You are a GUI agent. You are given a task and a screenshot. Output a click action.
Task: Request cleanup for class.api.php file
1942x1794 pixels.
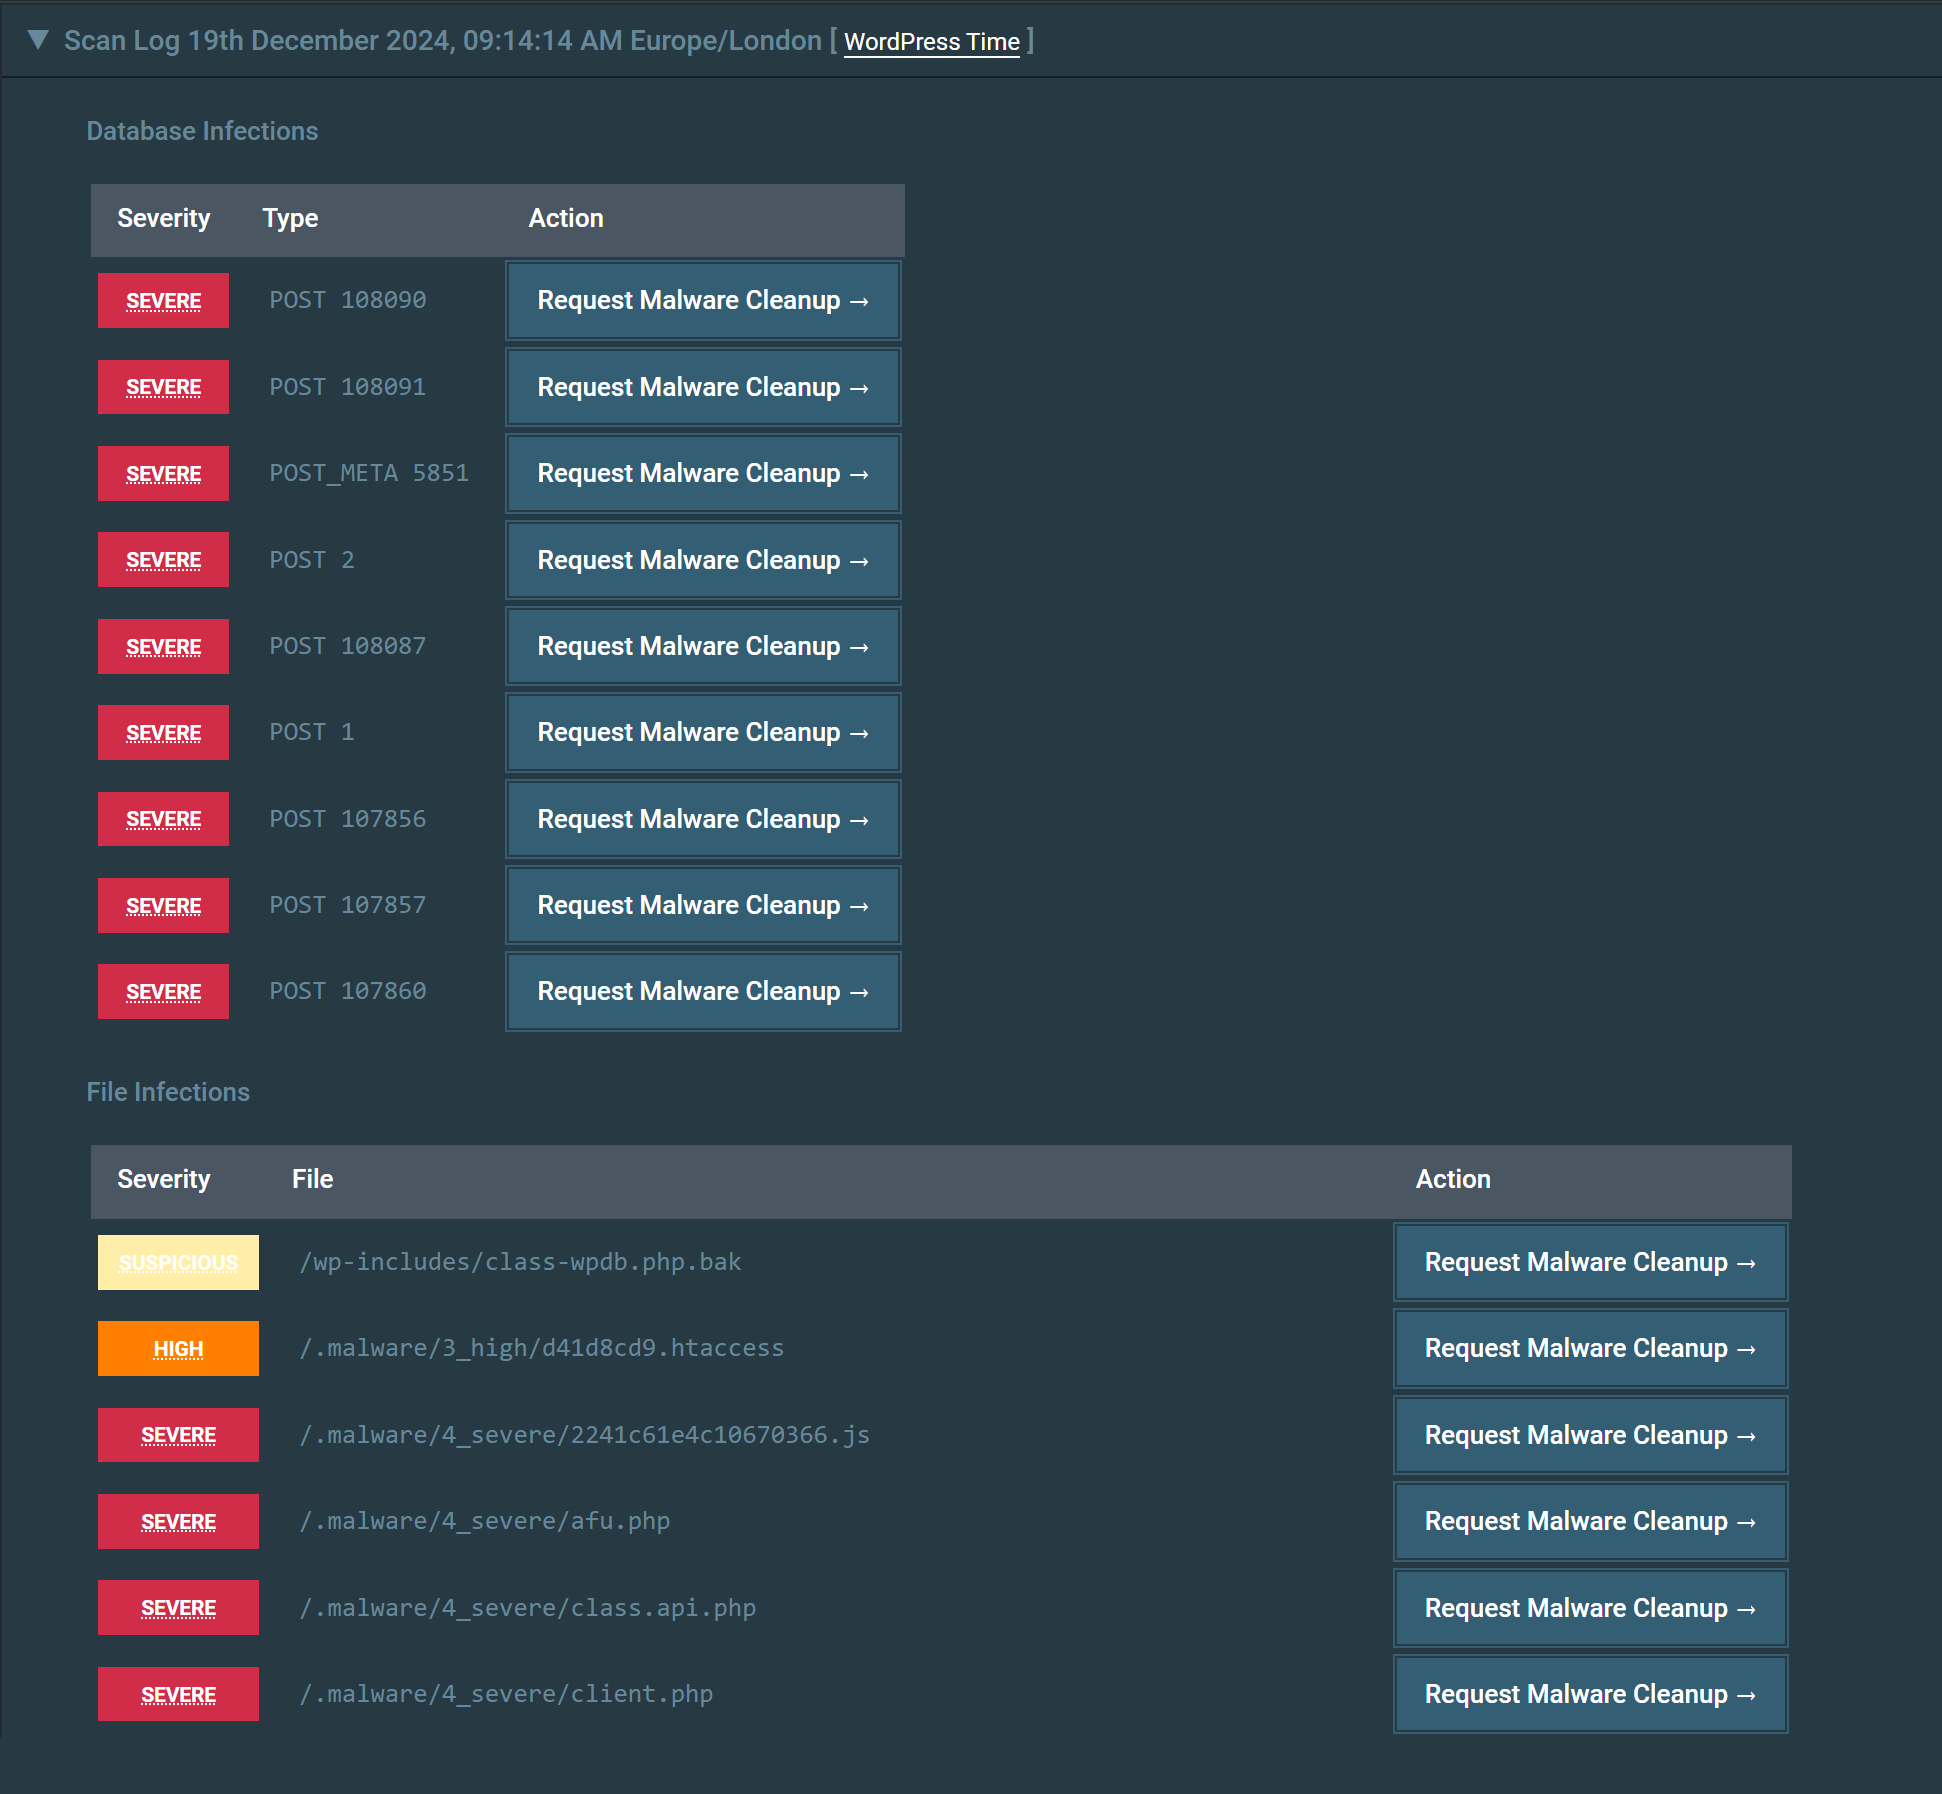pos(1590,1609)
